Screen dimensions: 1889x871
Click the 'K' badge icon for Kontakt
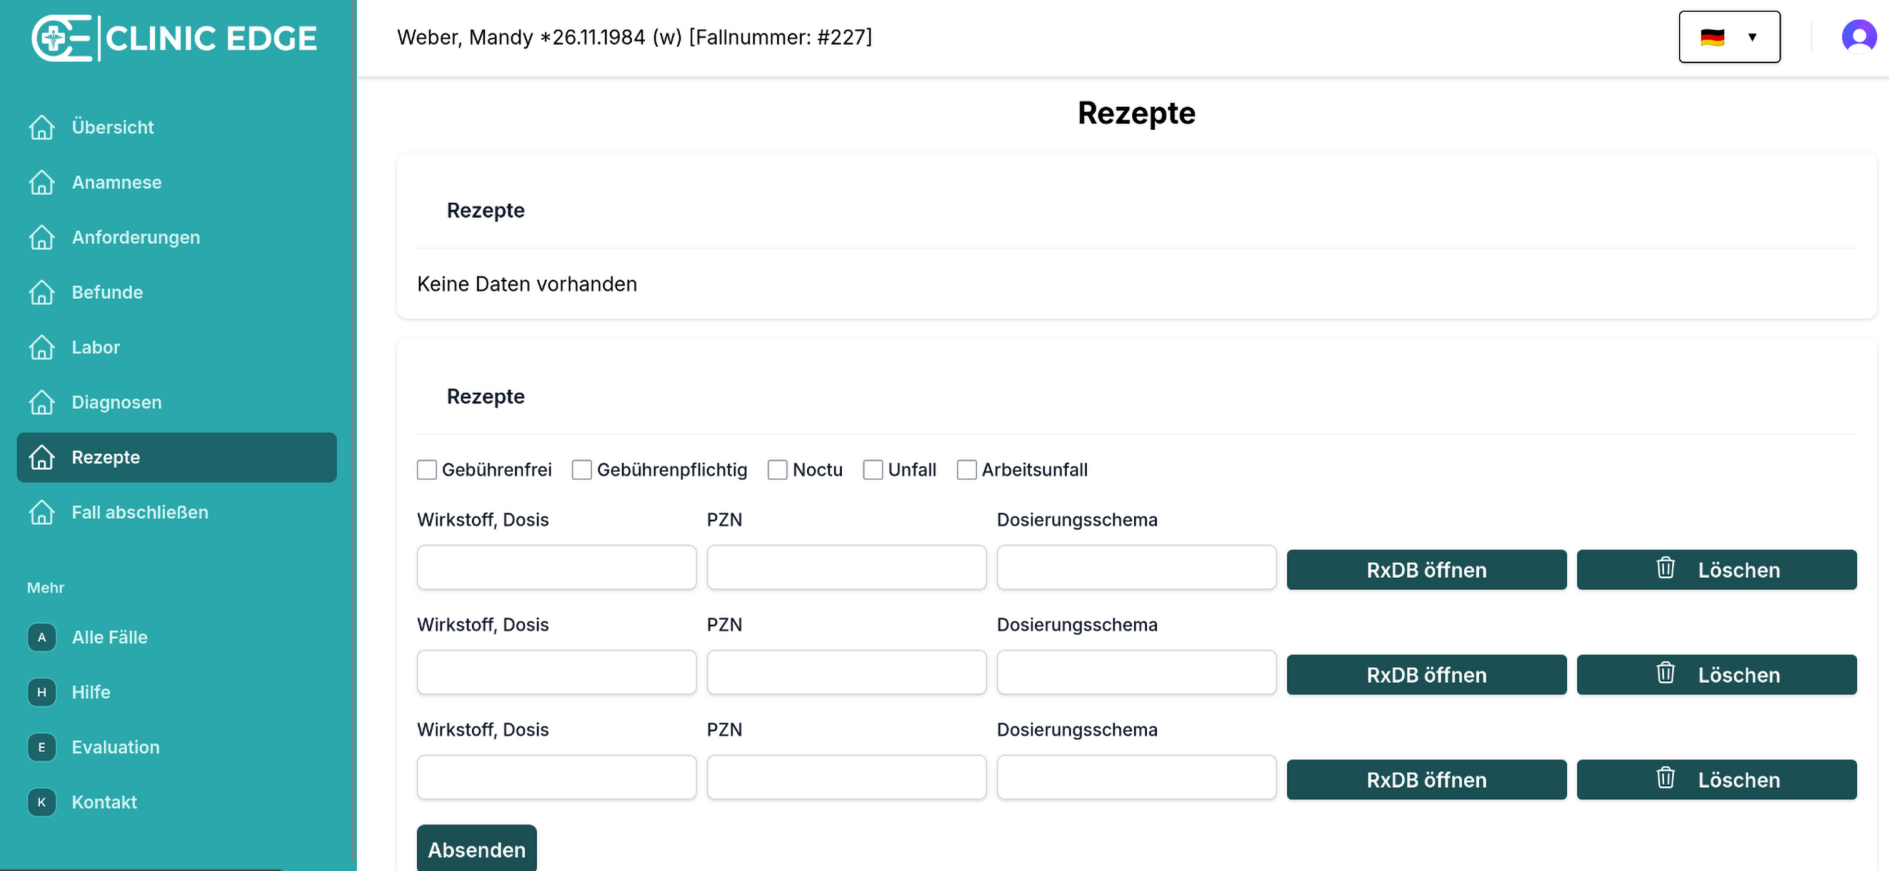42,803
